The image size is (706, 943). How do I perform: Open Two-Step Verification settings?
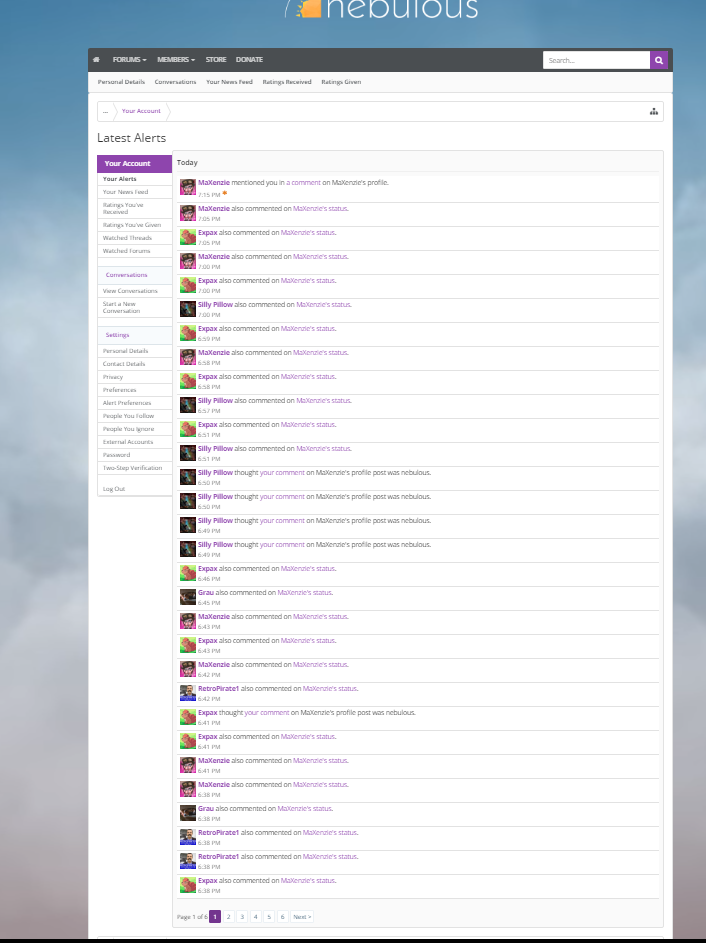click(132, 468)
